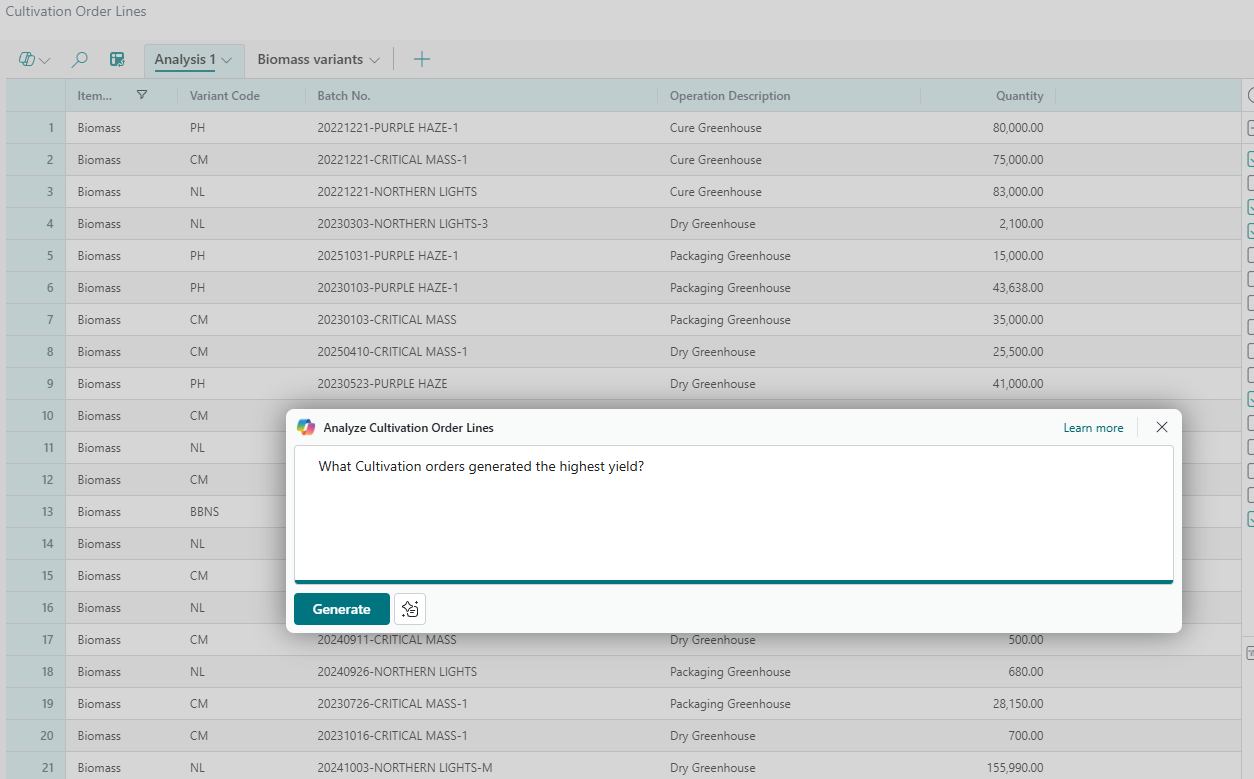Select batch 20240911-CRITICAL MASS cell

click(x=387, y=640)
